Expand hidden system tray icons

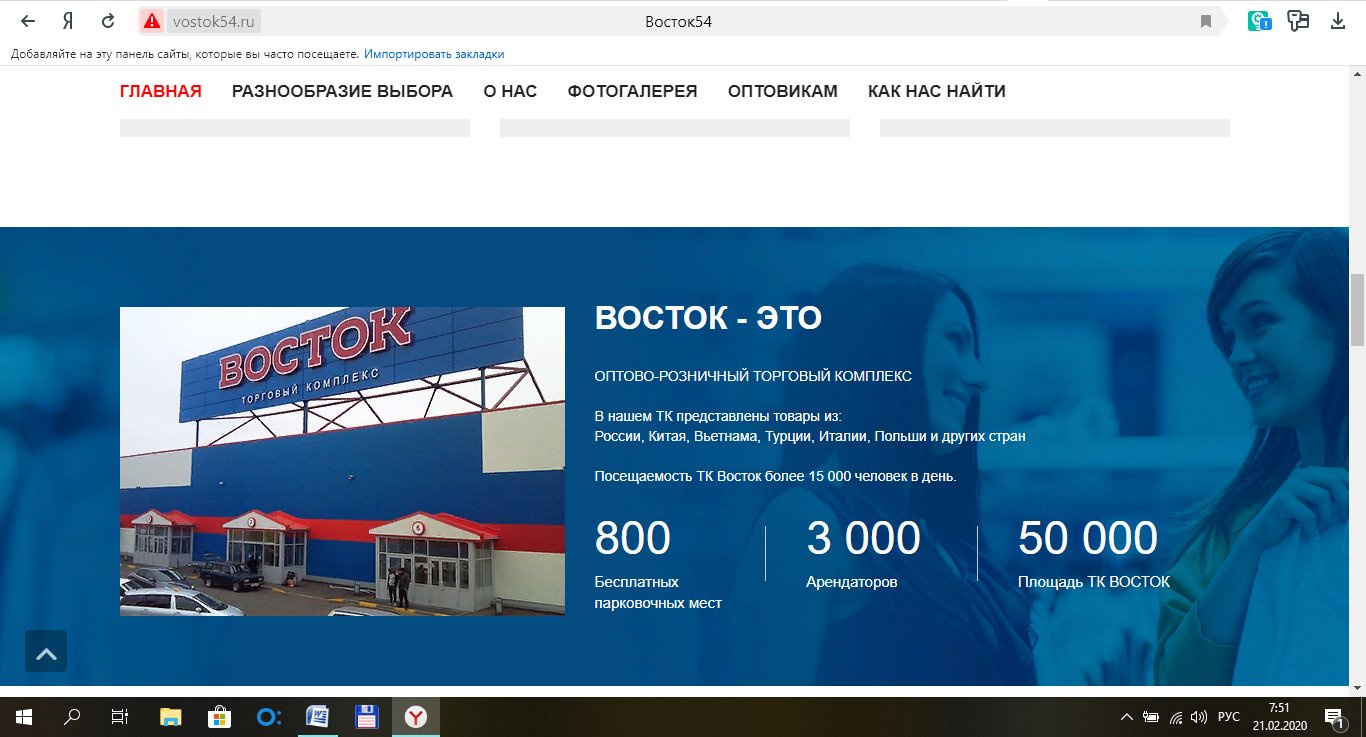pyautogui.click(x=1127, y=717)
